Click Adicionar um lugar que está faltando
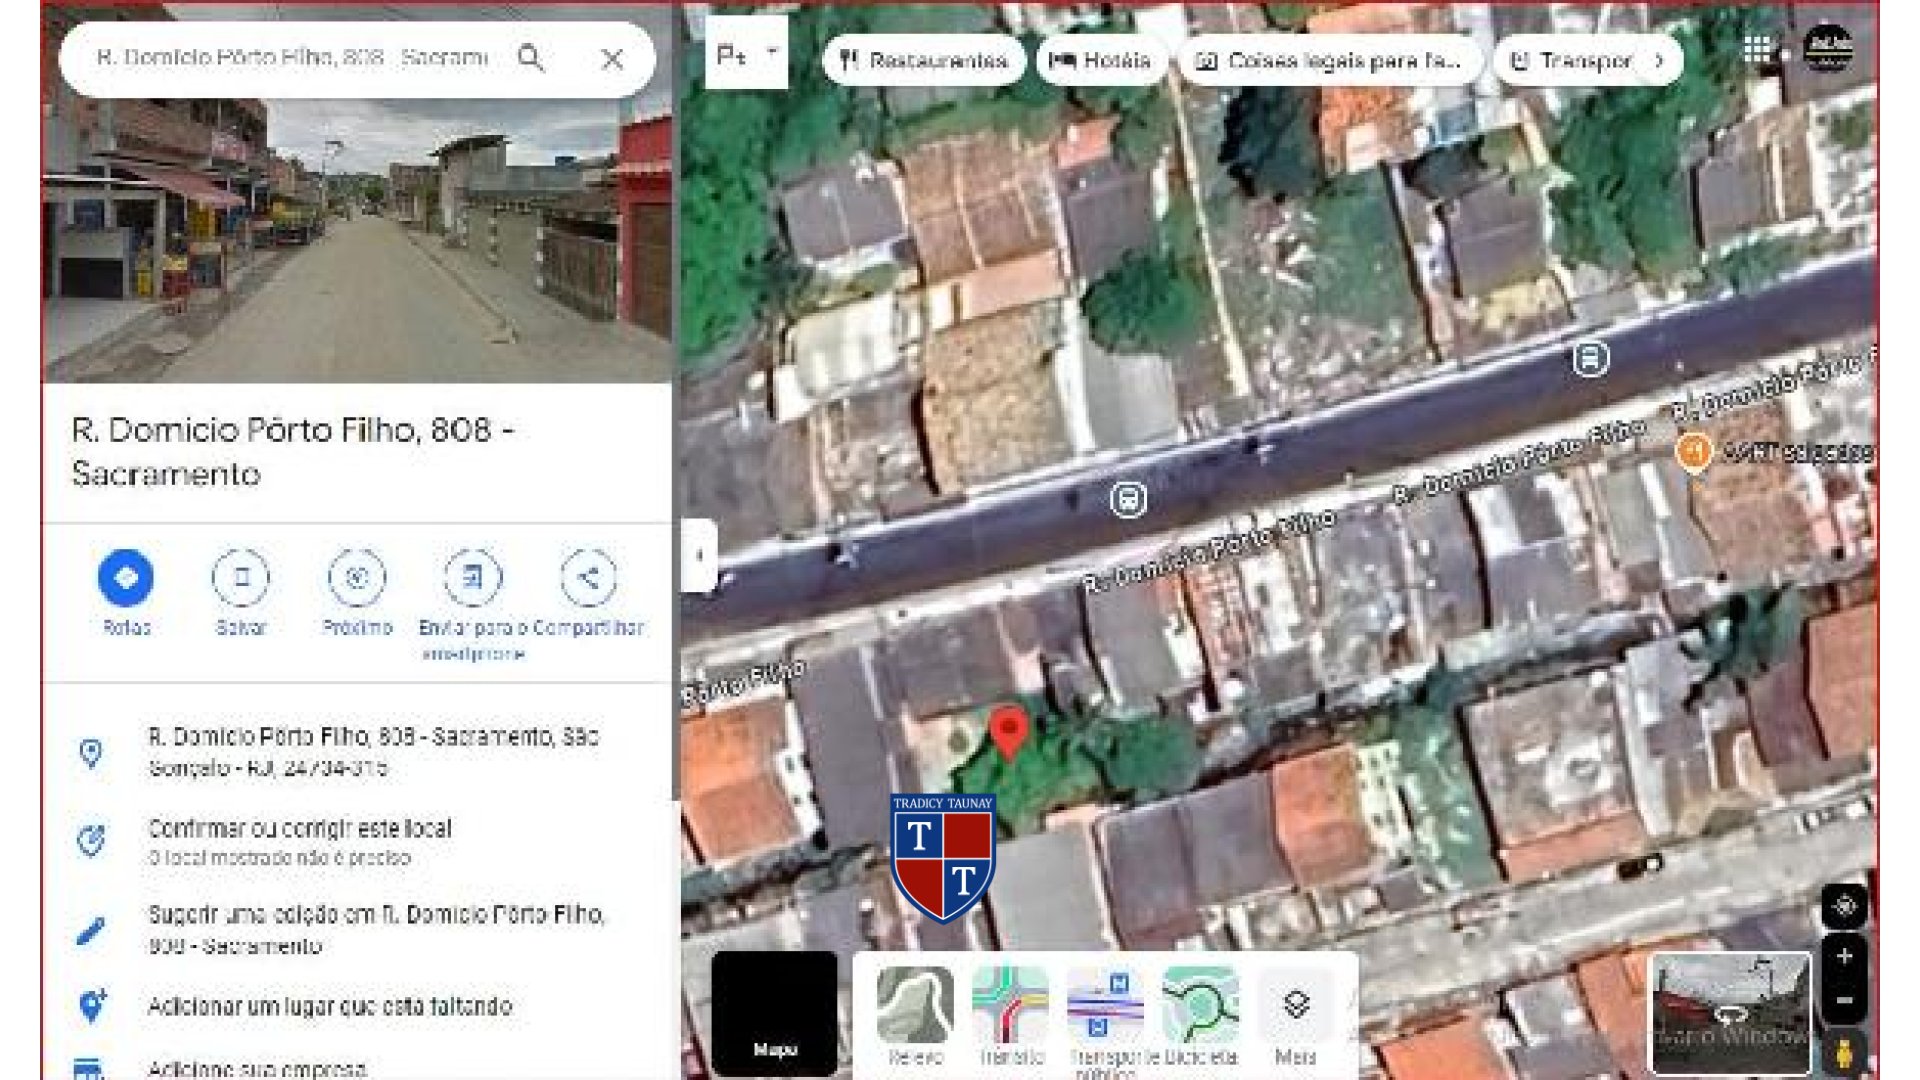The width and height of the screenshot is (1920, 1080). (330, 1006)
